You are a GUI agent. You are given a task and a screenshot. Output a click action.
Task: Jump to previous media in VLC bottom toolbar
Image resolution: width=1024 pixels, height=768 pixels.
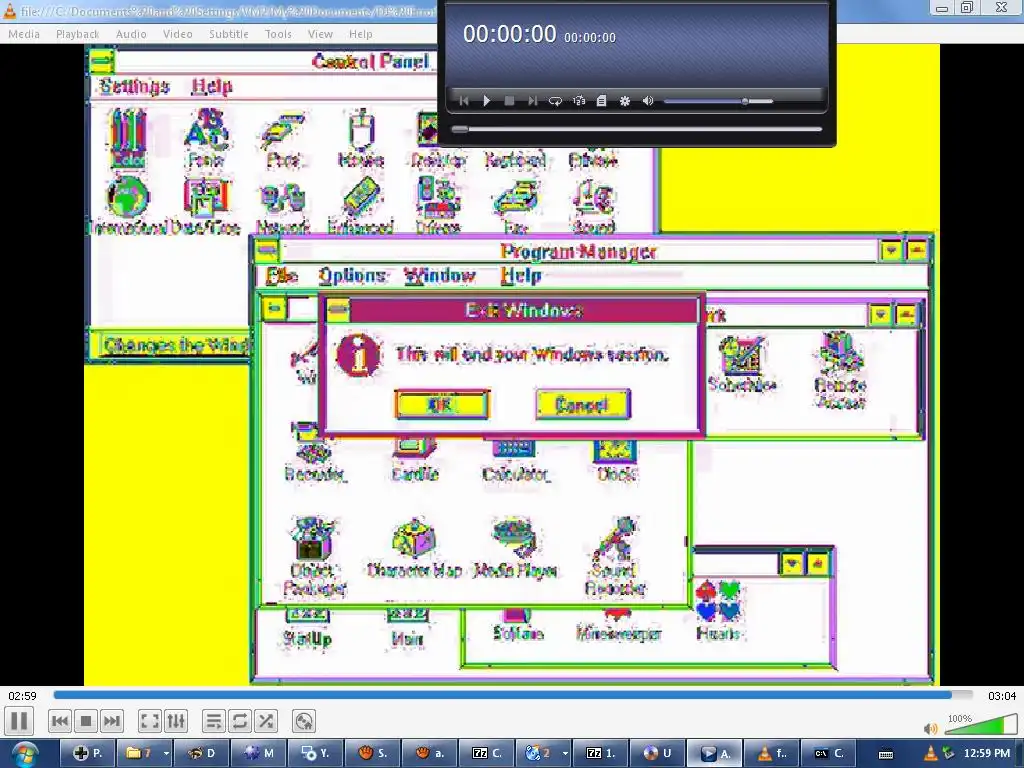59,722
